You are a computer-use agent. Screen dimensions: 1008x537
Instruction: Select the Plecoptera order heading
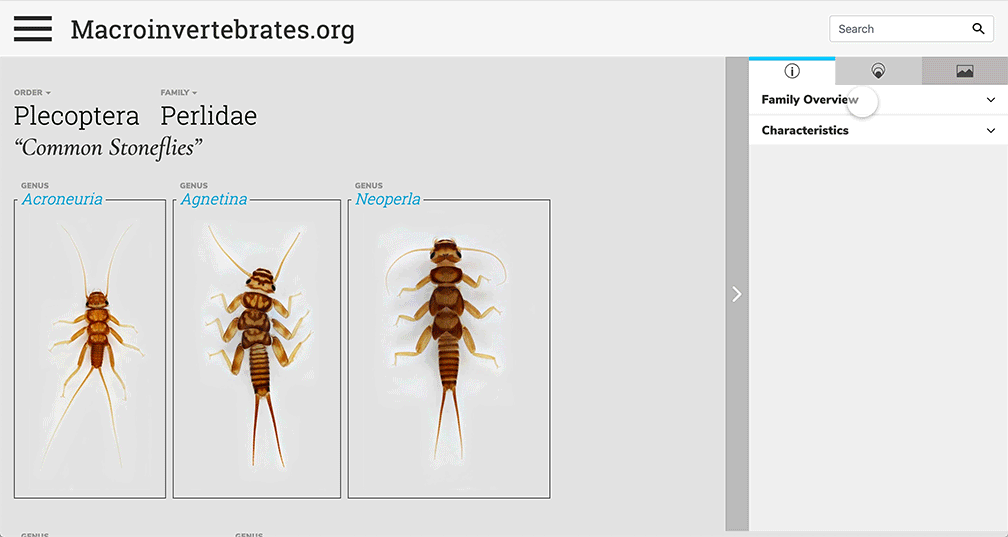[x=76, y=116]
